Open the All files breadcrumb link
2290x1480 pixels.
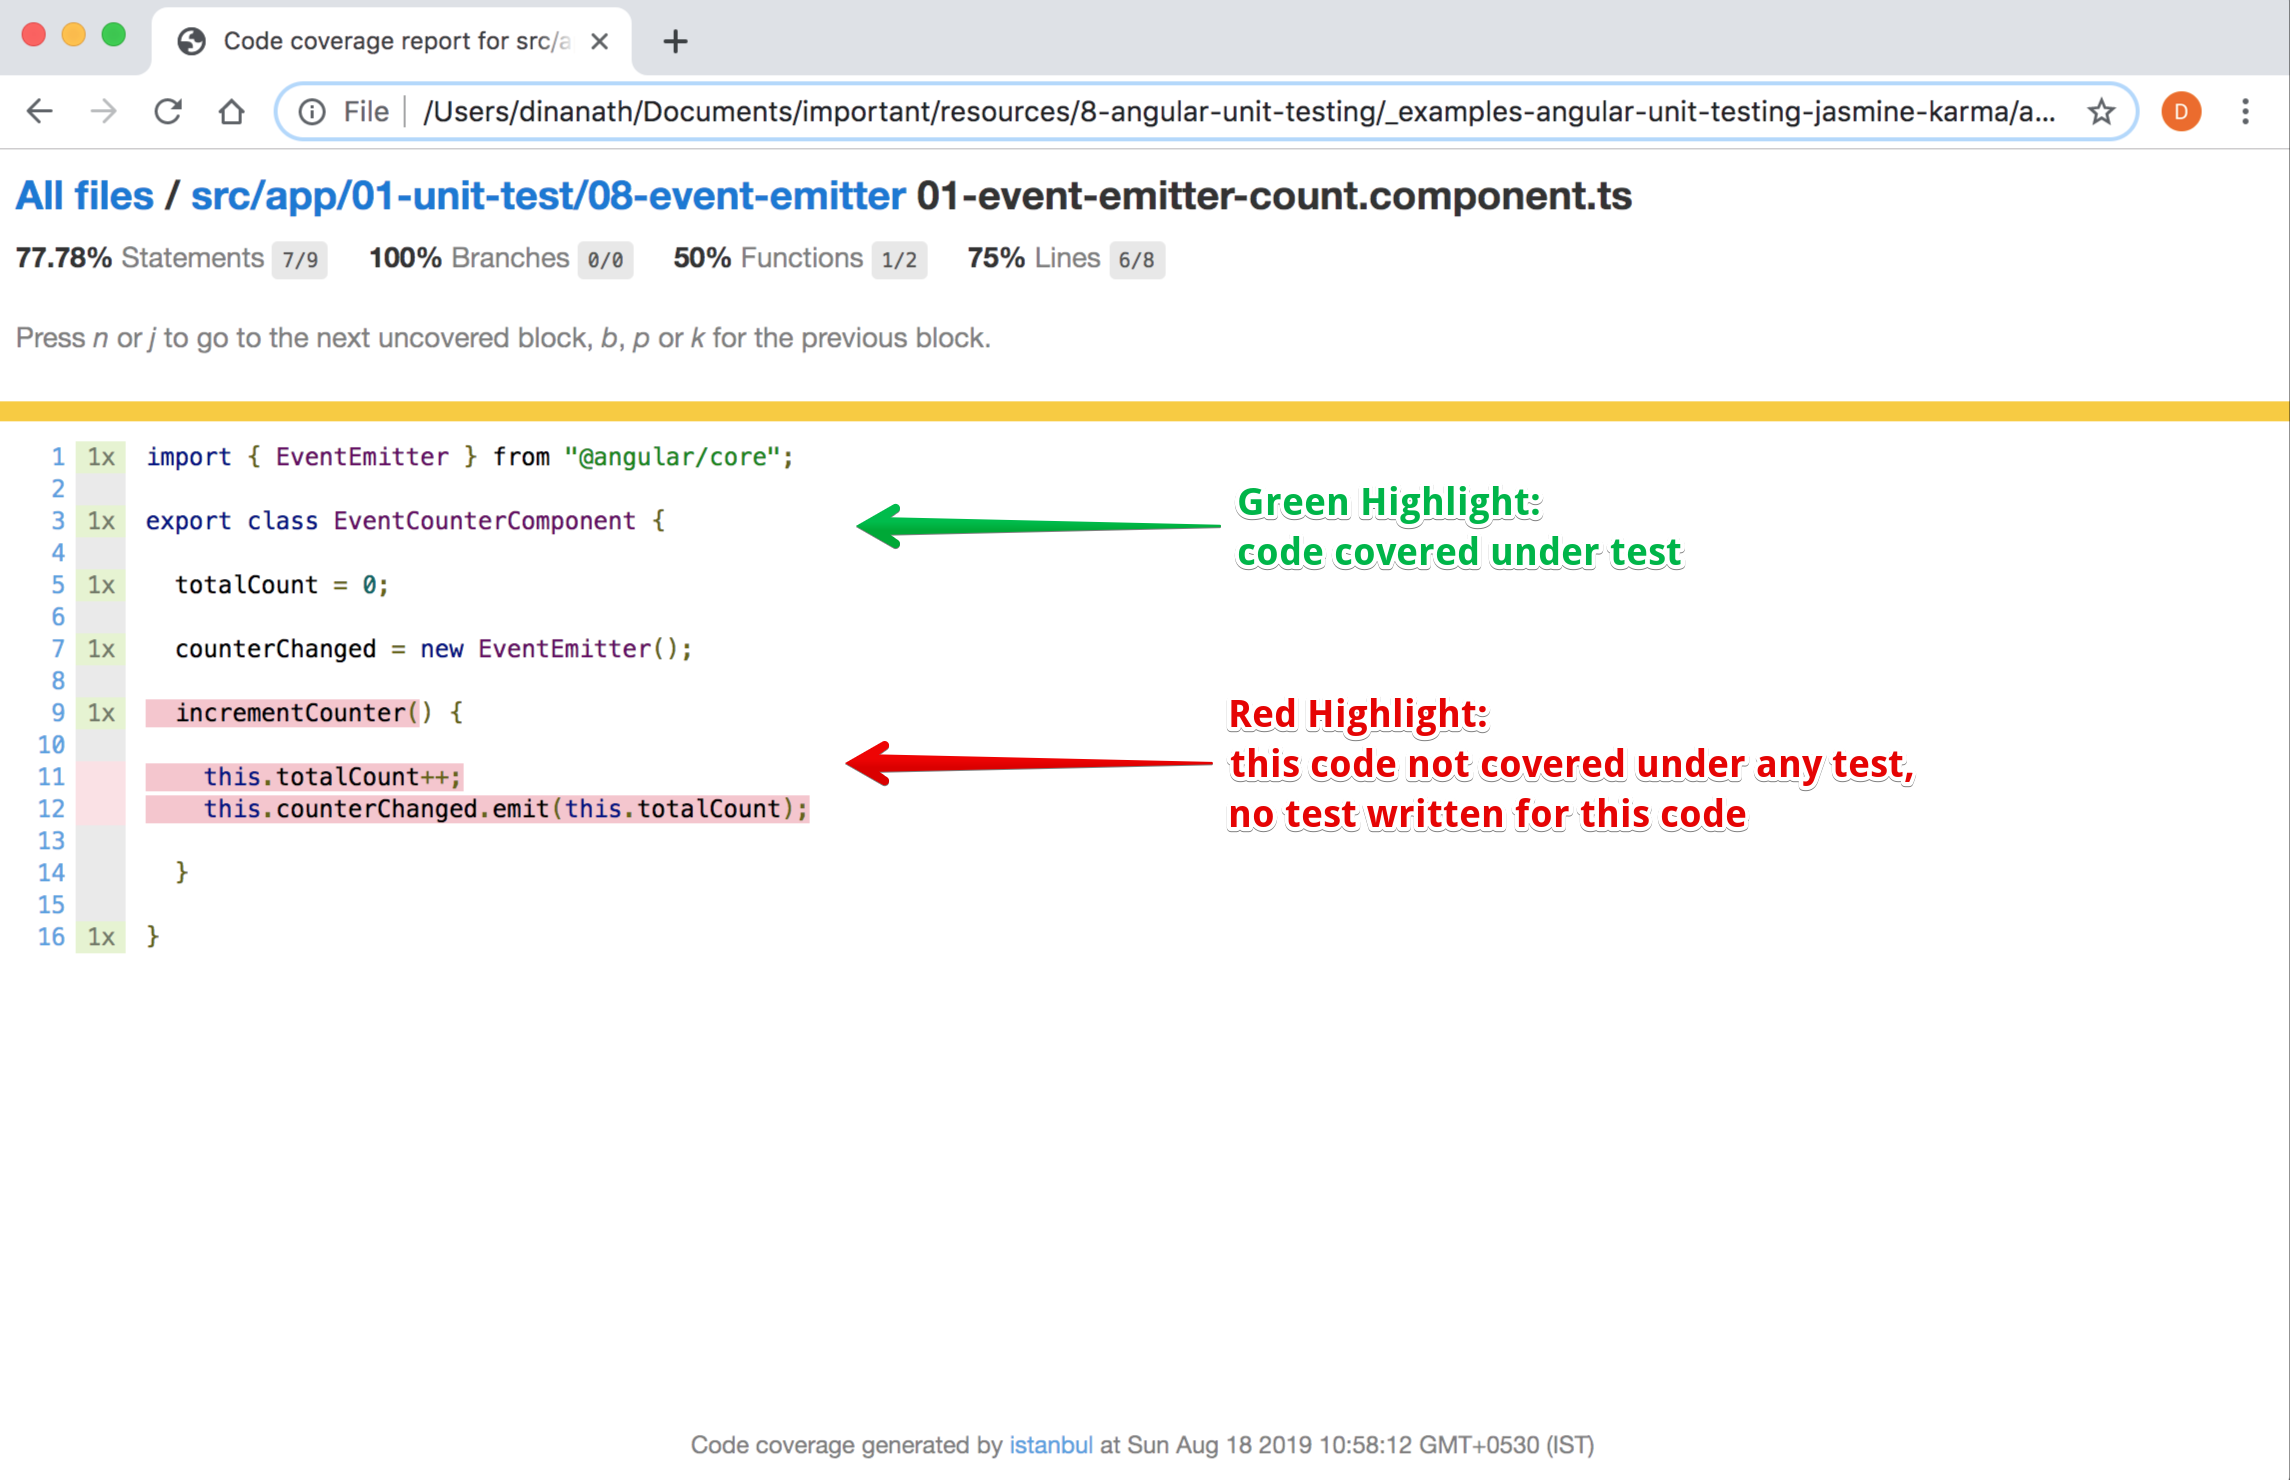click(x=85, y=196)
